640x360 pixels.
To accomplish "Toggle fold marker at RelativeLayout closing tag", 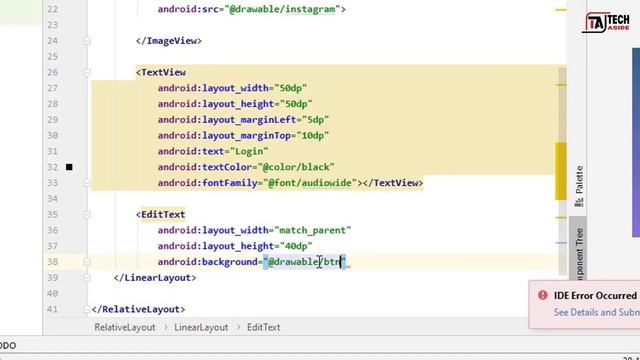I will tap(87, 309).
